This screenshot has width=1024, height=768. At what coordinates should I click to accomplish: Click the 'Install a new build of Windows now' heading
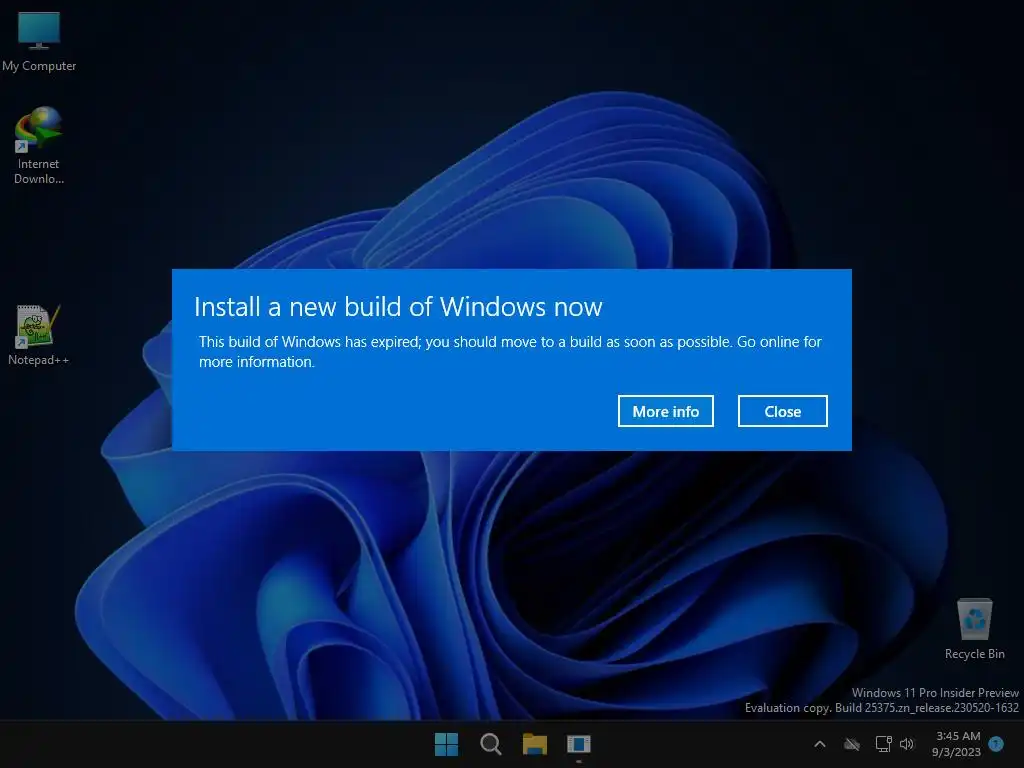click(398, 307)
